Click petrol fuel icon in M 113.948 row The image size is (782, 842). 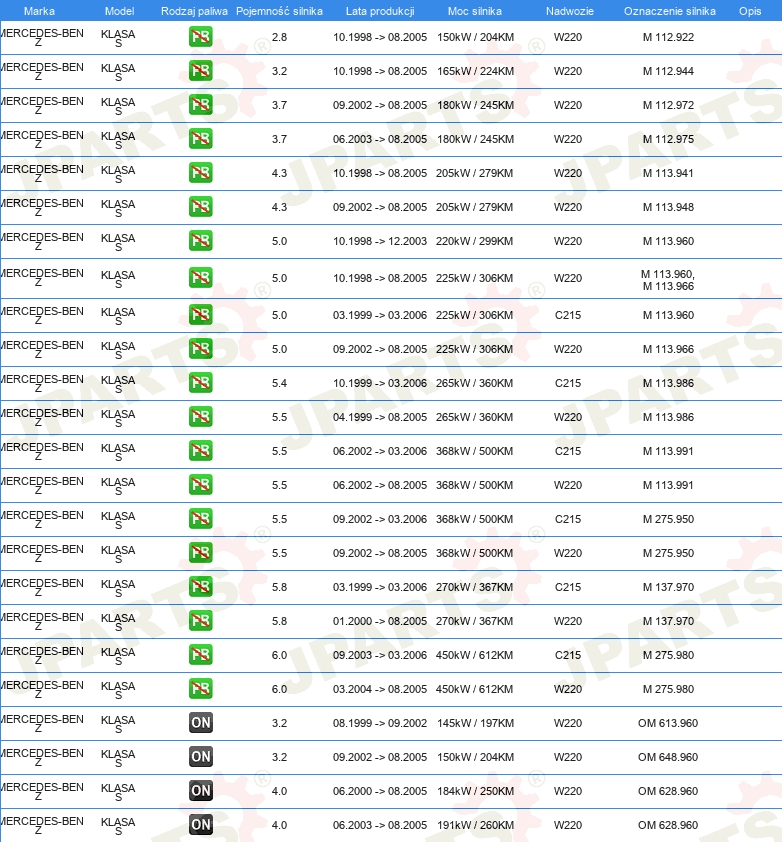pyautogui.click(x=200, y=207)
